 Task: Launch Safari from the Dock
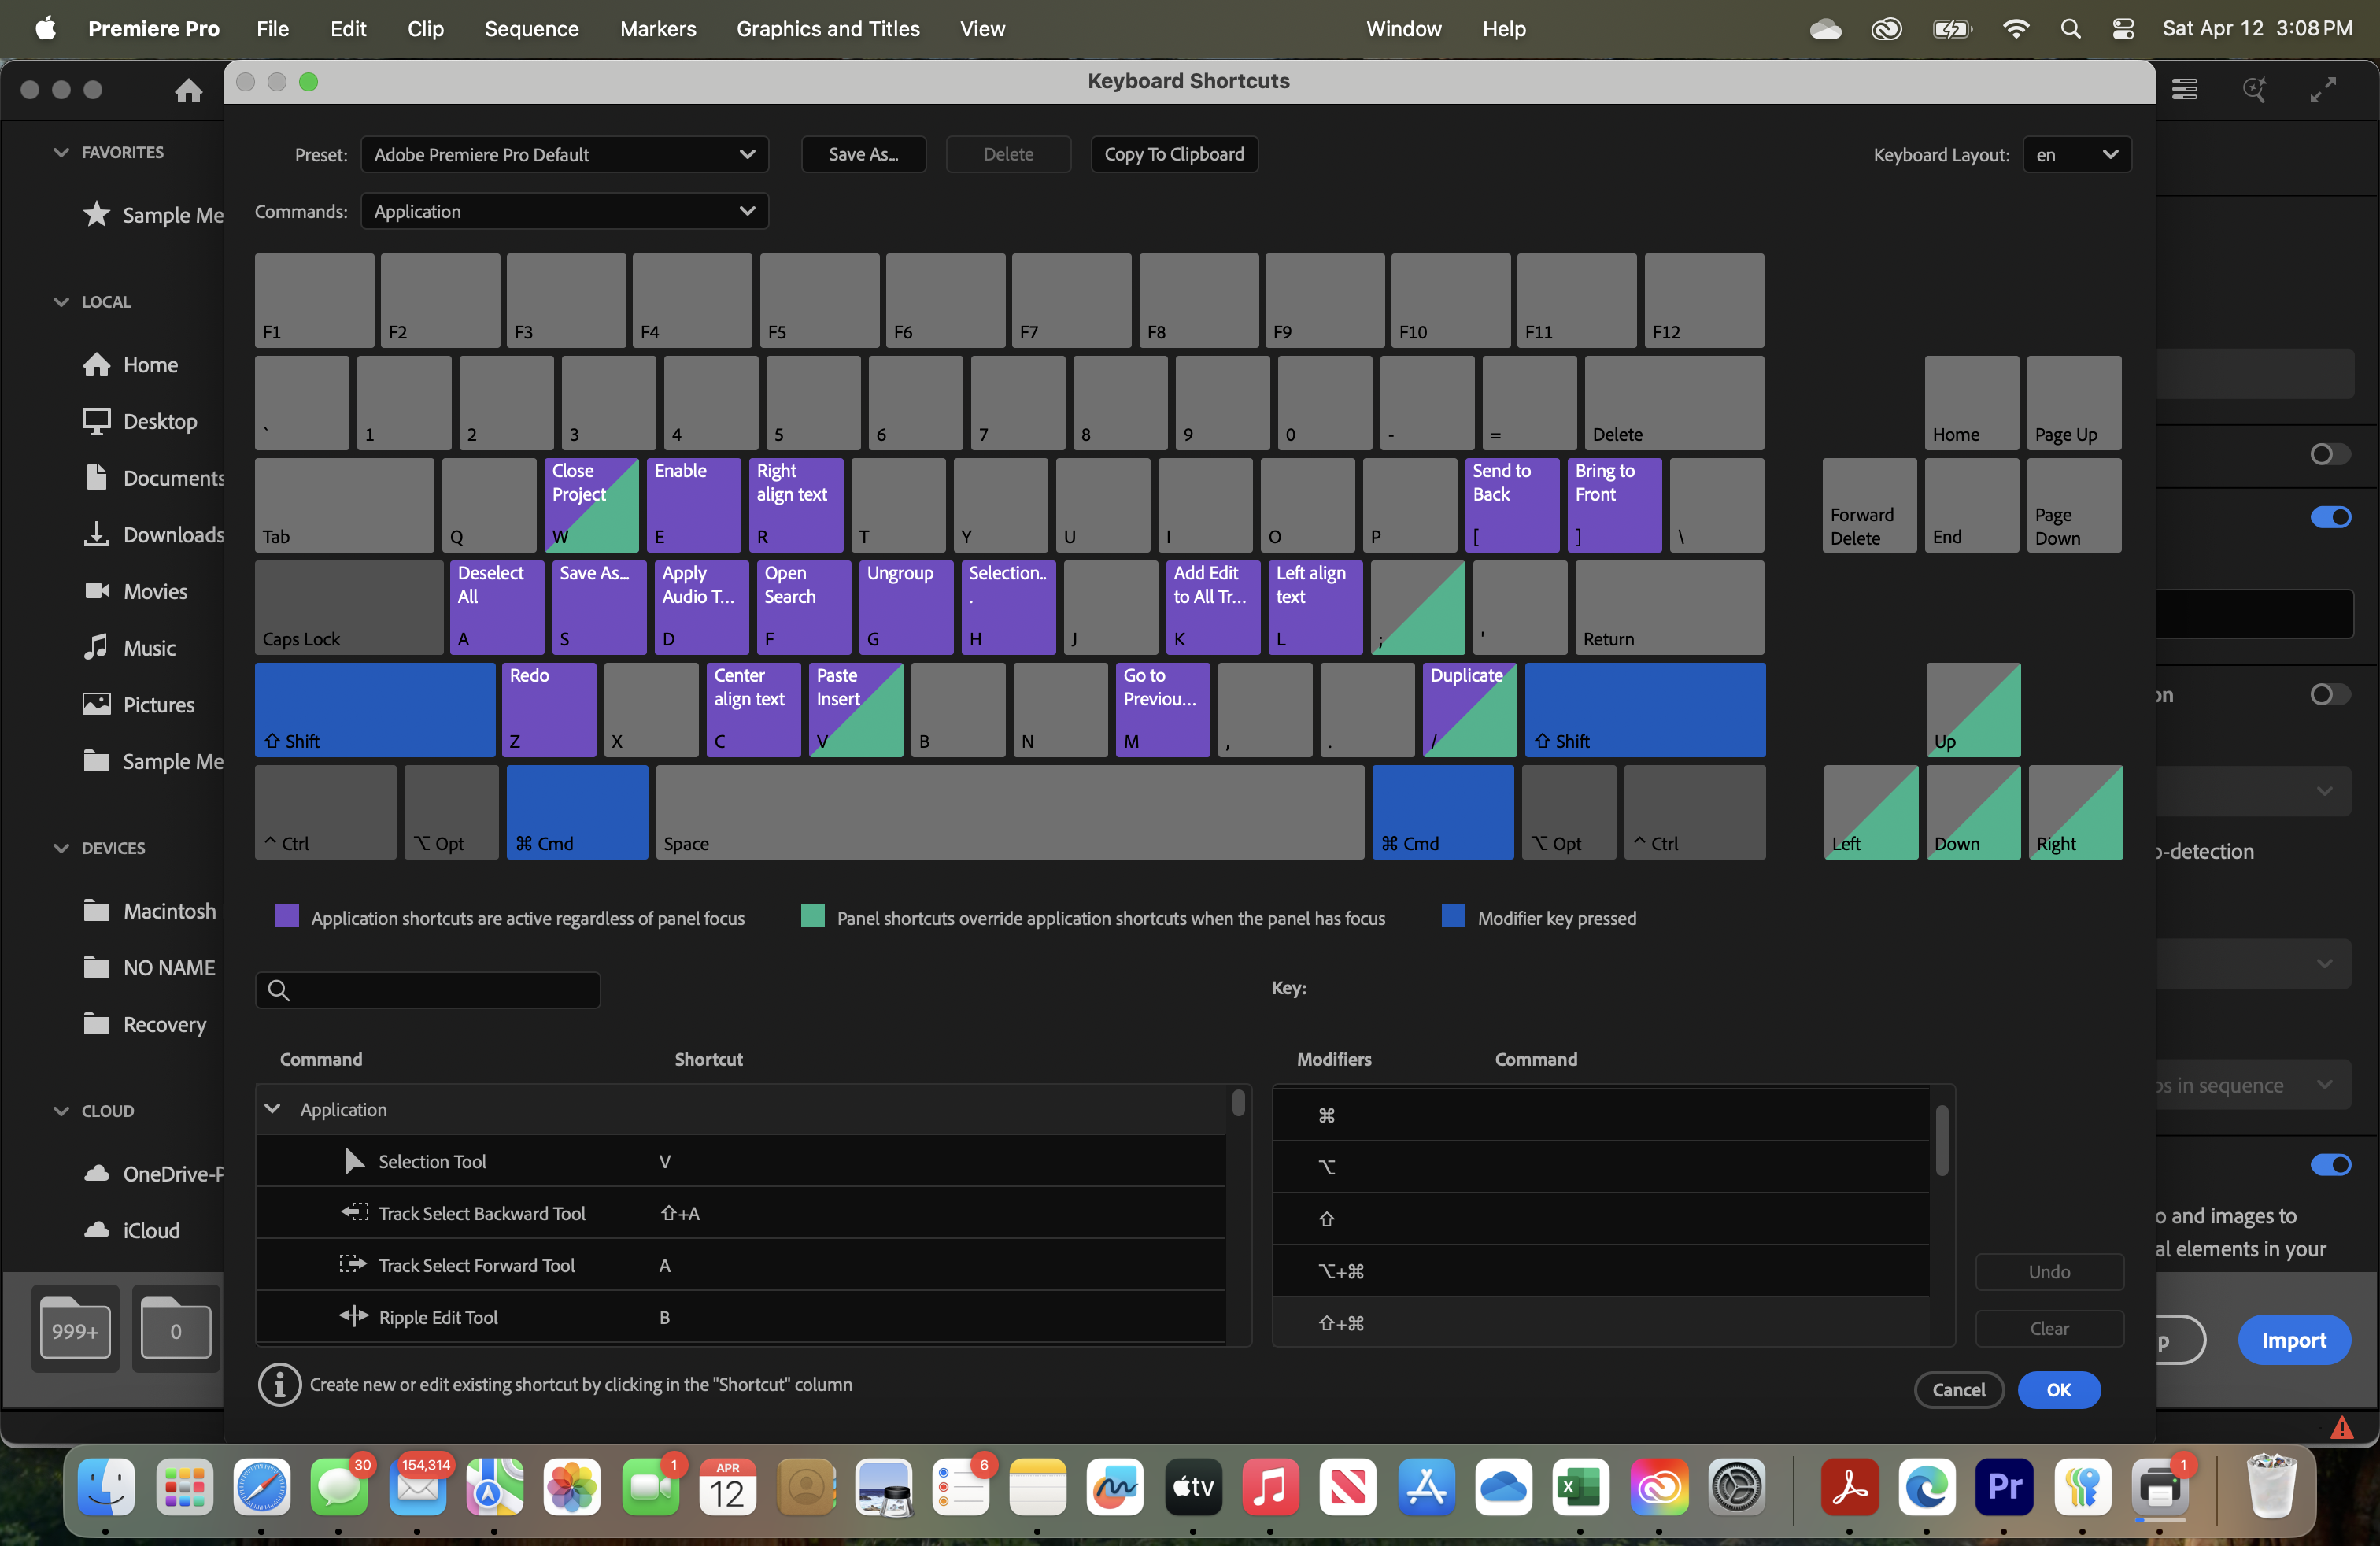tap(261, 1487)
